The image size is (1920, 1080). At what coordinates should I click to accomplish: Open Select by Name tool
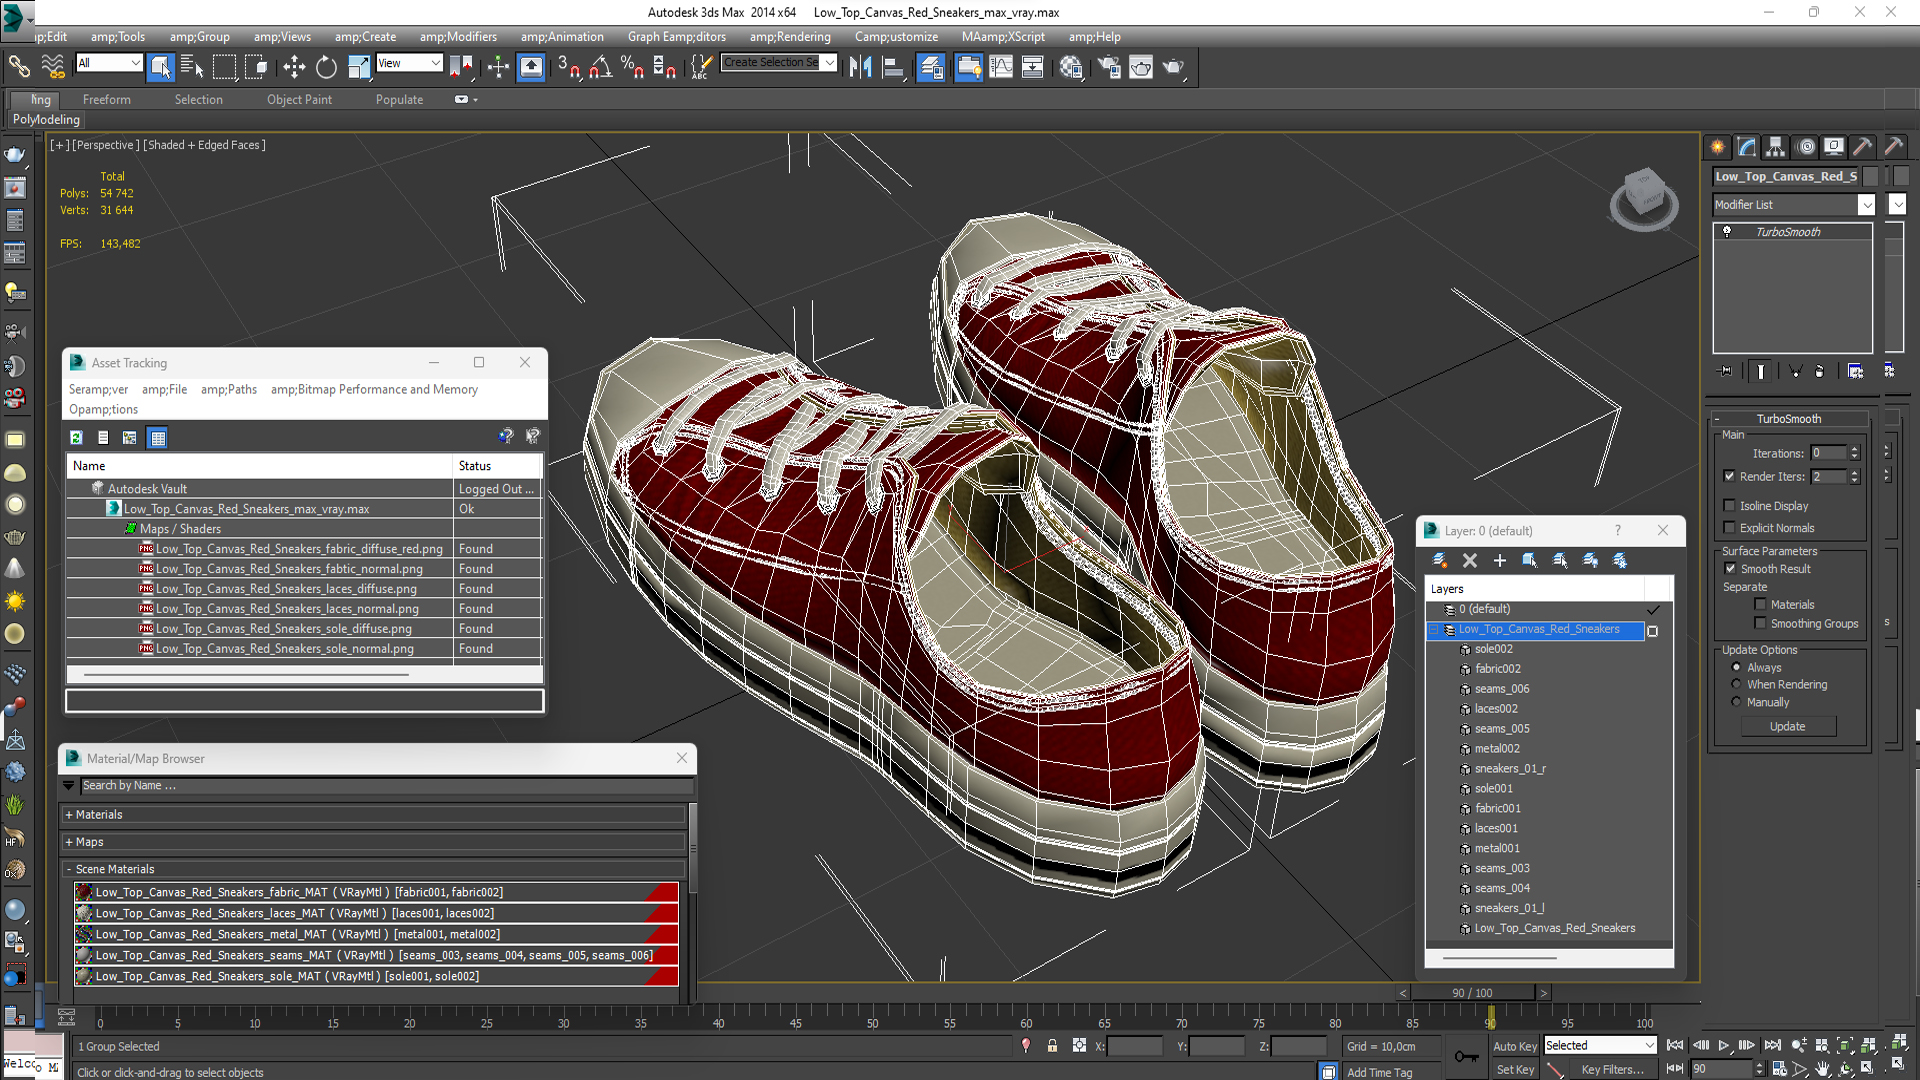192,67
